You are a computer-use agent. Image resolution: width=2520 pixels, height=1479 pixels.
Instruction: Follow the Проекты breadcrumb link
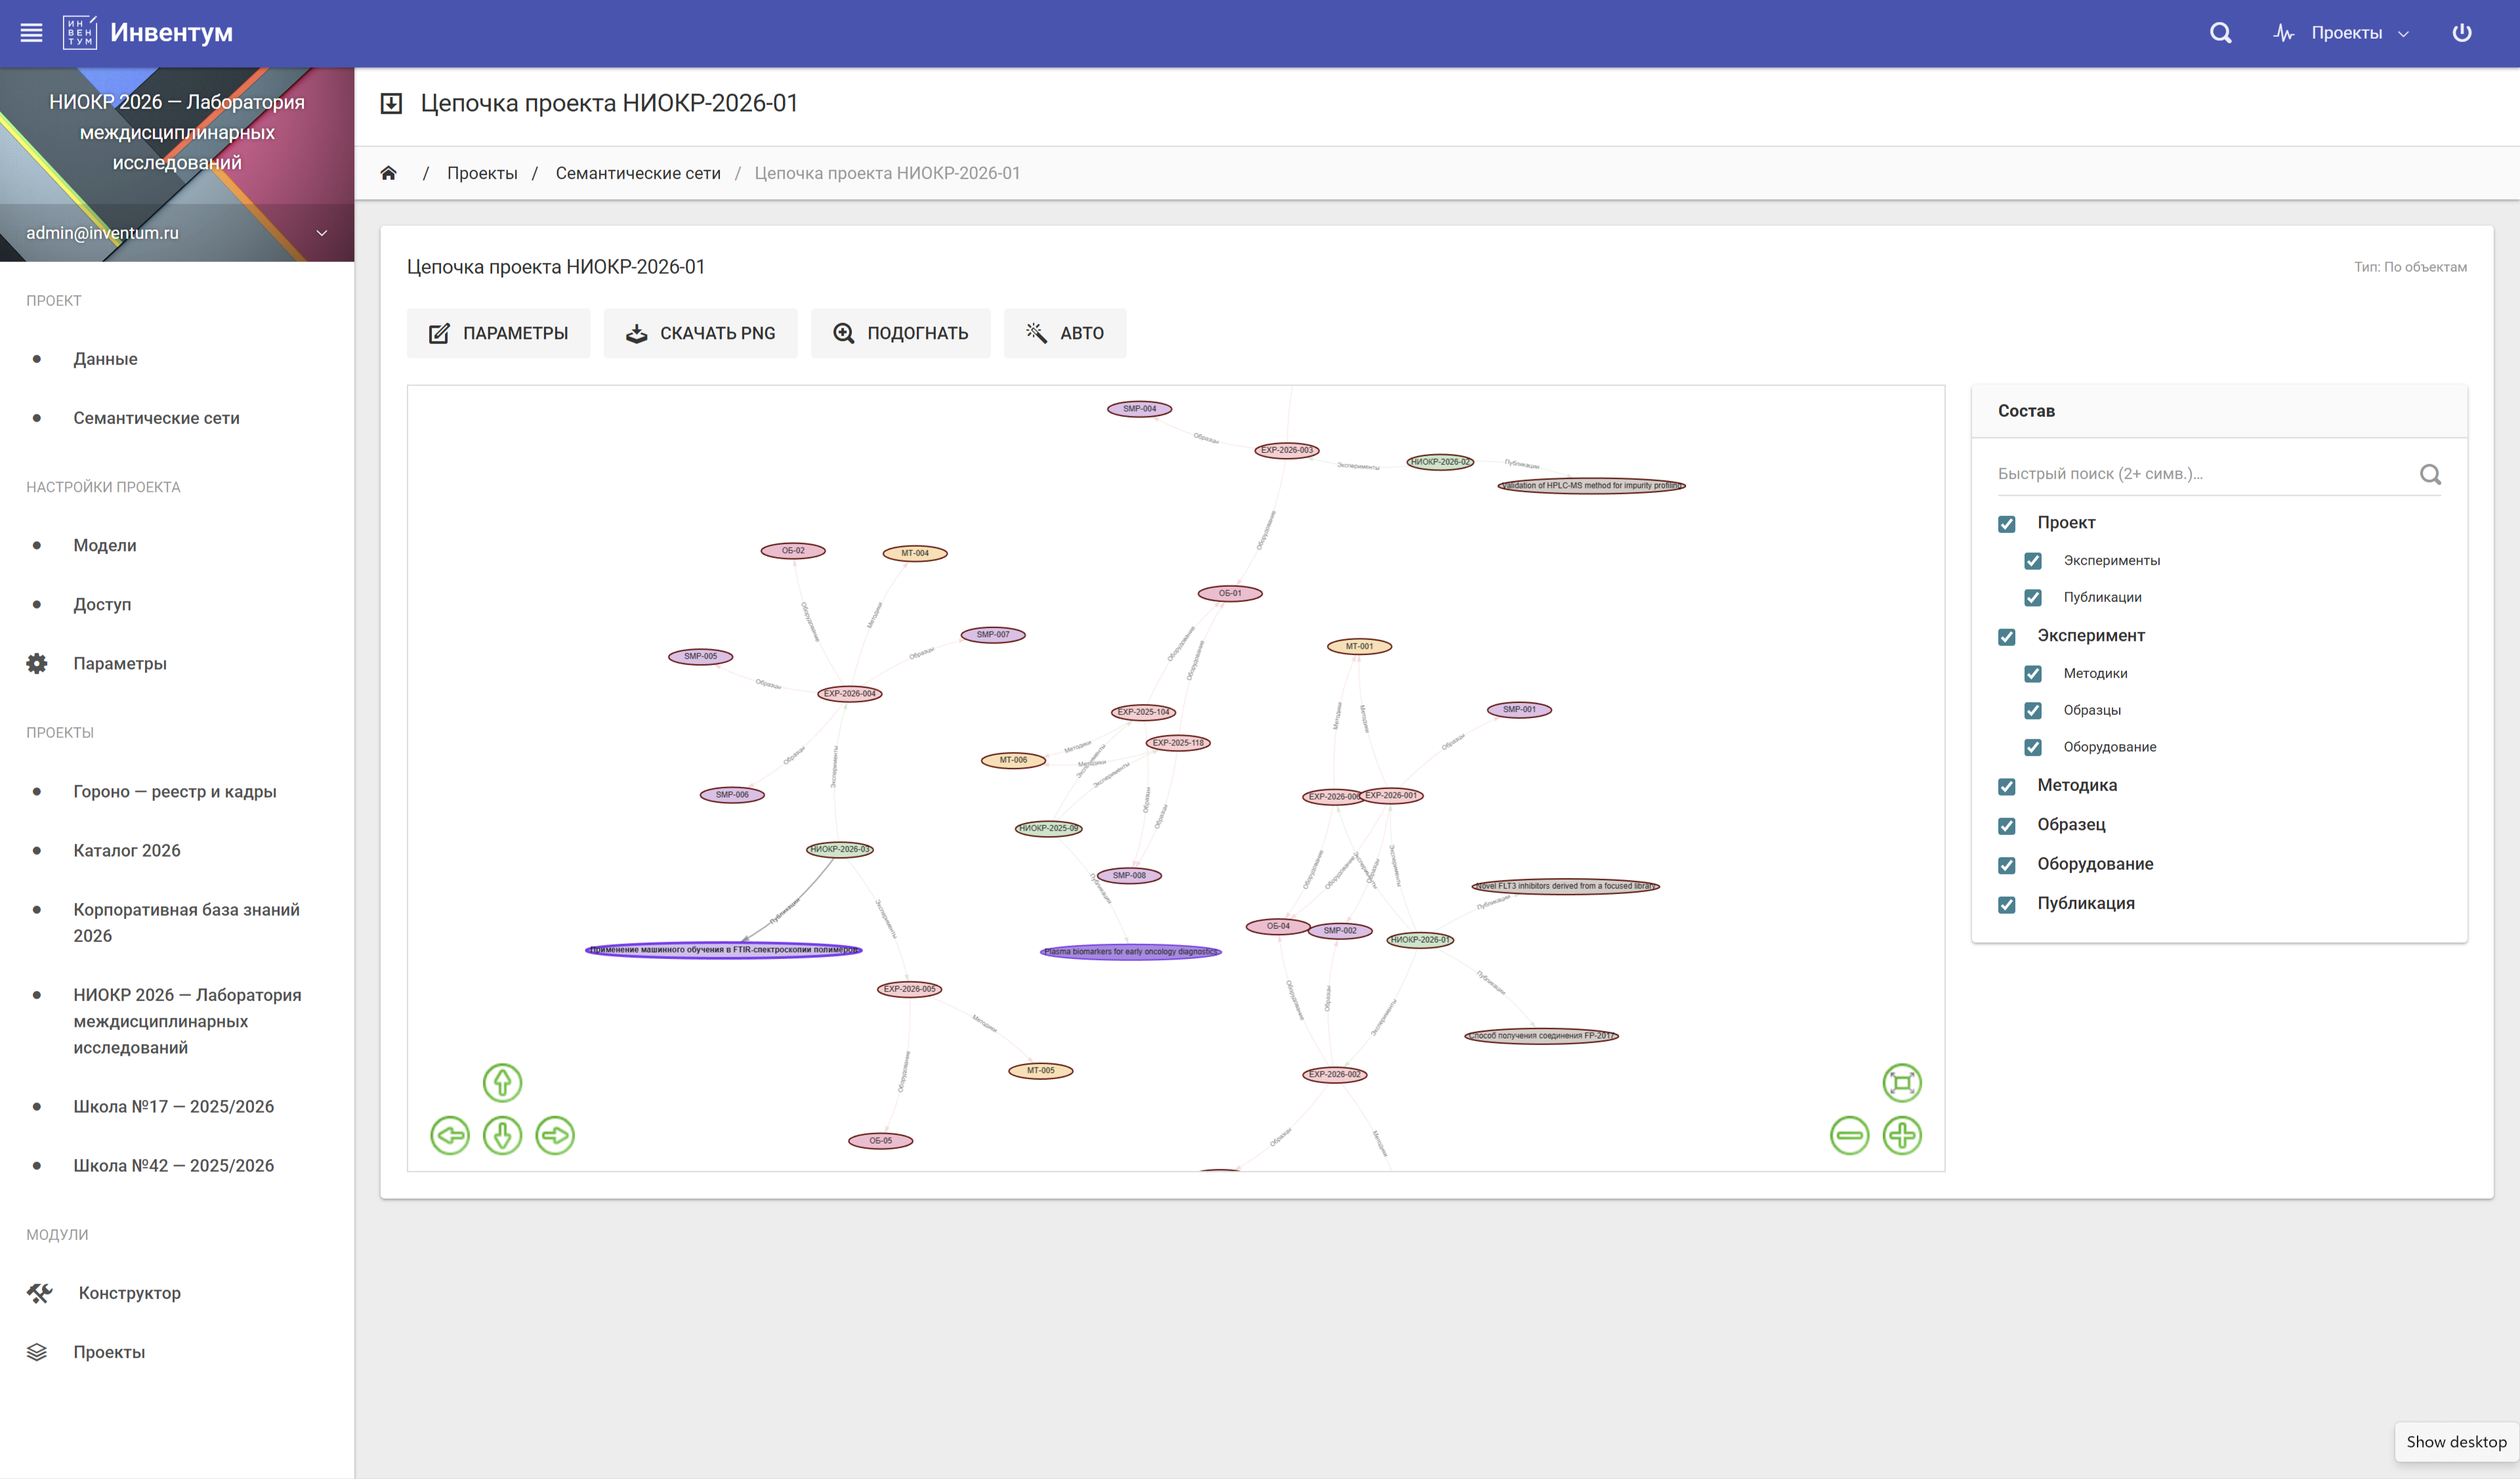coord(482,173)
